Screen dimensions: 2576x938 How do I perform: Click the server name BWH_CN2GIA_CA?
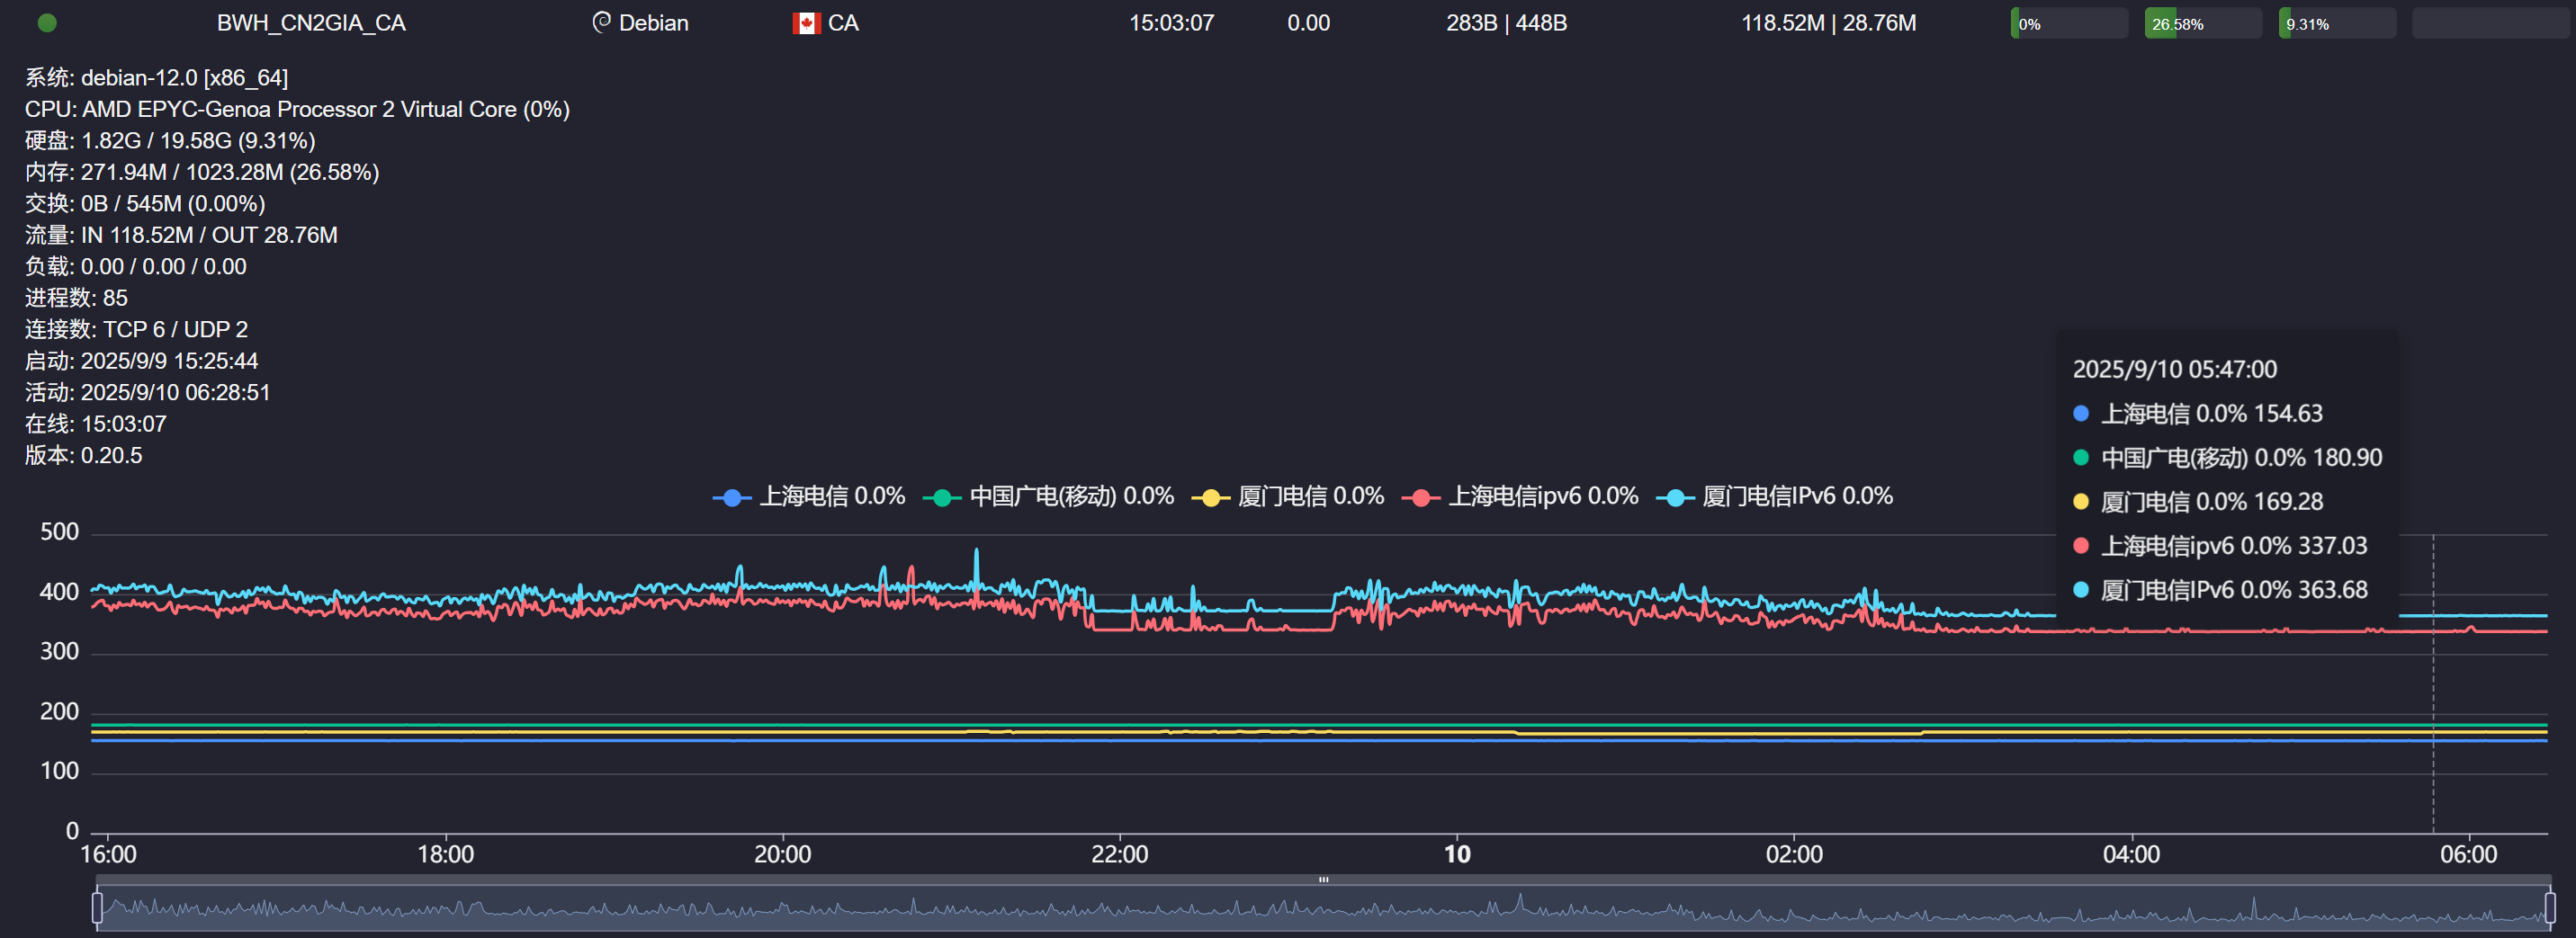311,23
